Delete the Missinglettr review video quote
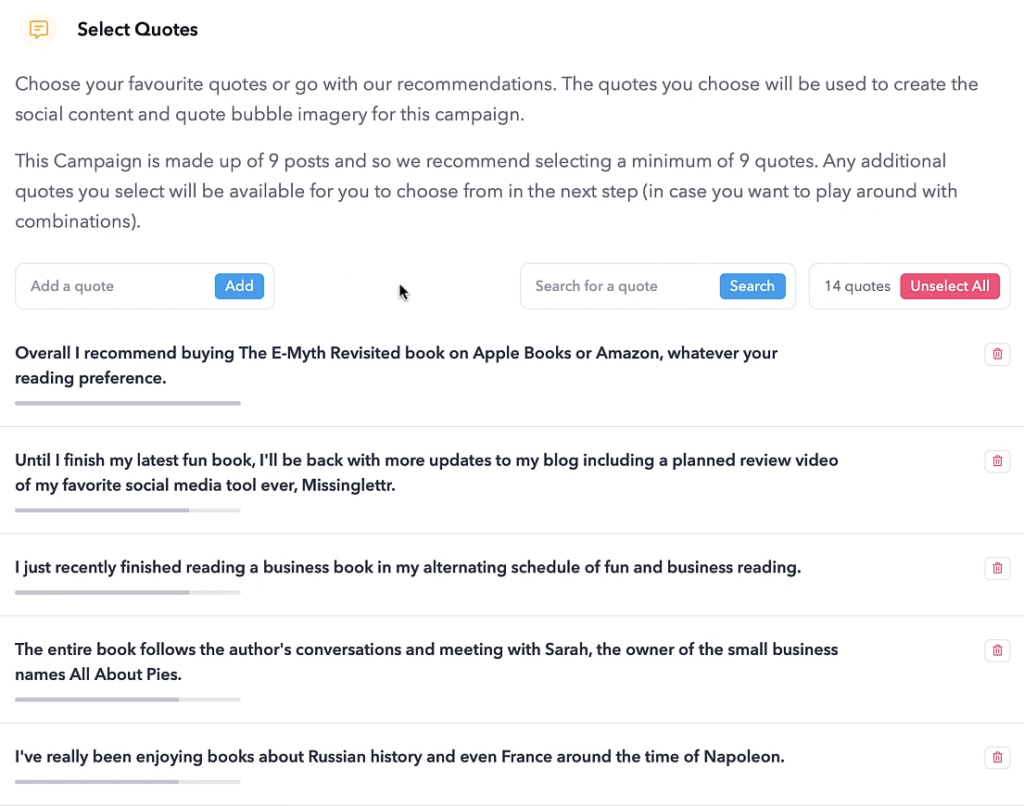This screenshot has height=806, width=1024. (997, 461)
